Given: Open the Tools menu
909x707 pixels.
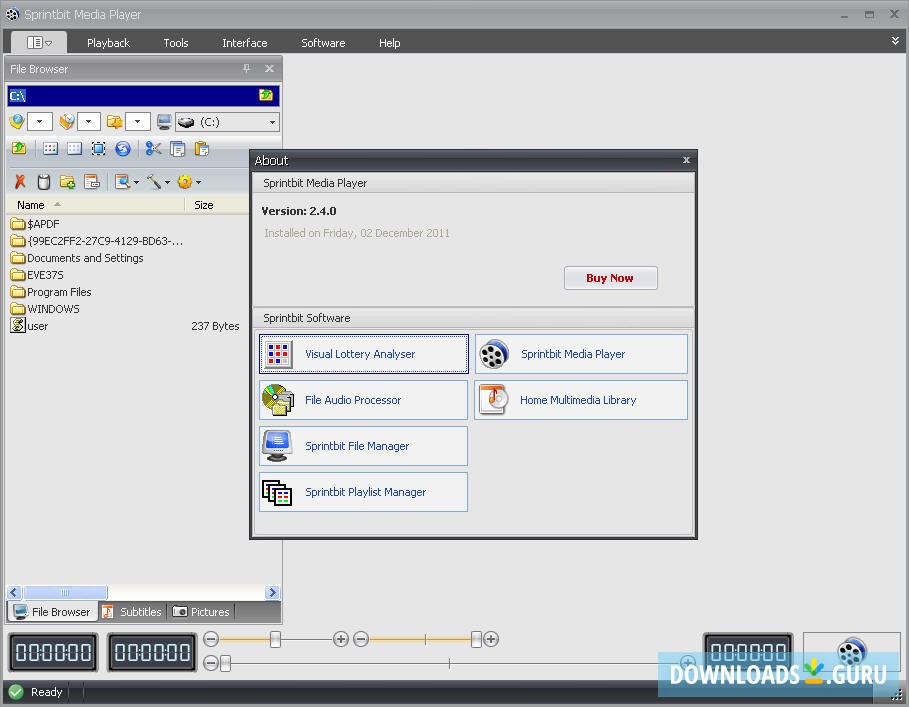Looking at the screenshot, I should click(x=176, y=43).
